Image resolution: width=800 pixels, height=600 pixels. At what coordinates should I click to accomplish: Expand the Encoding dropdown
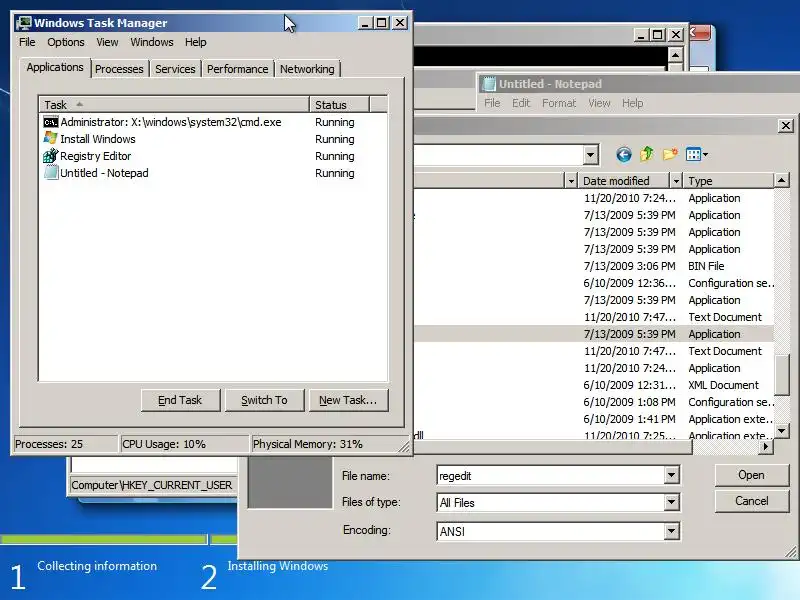(x=671, y=531)
